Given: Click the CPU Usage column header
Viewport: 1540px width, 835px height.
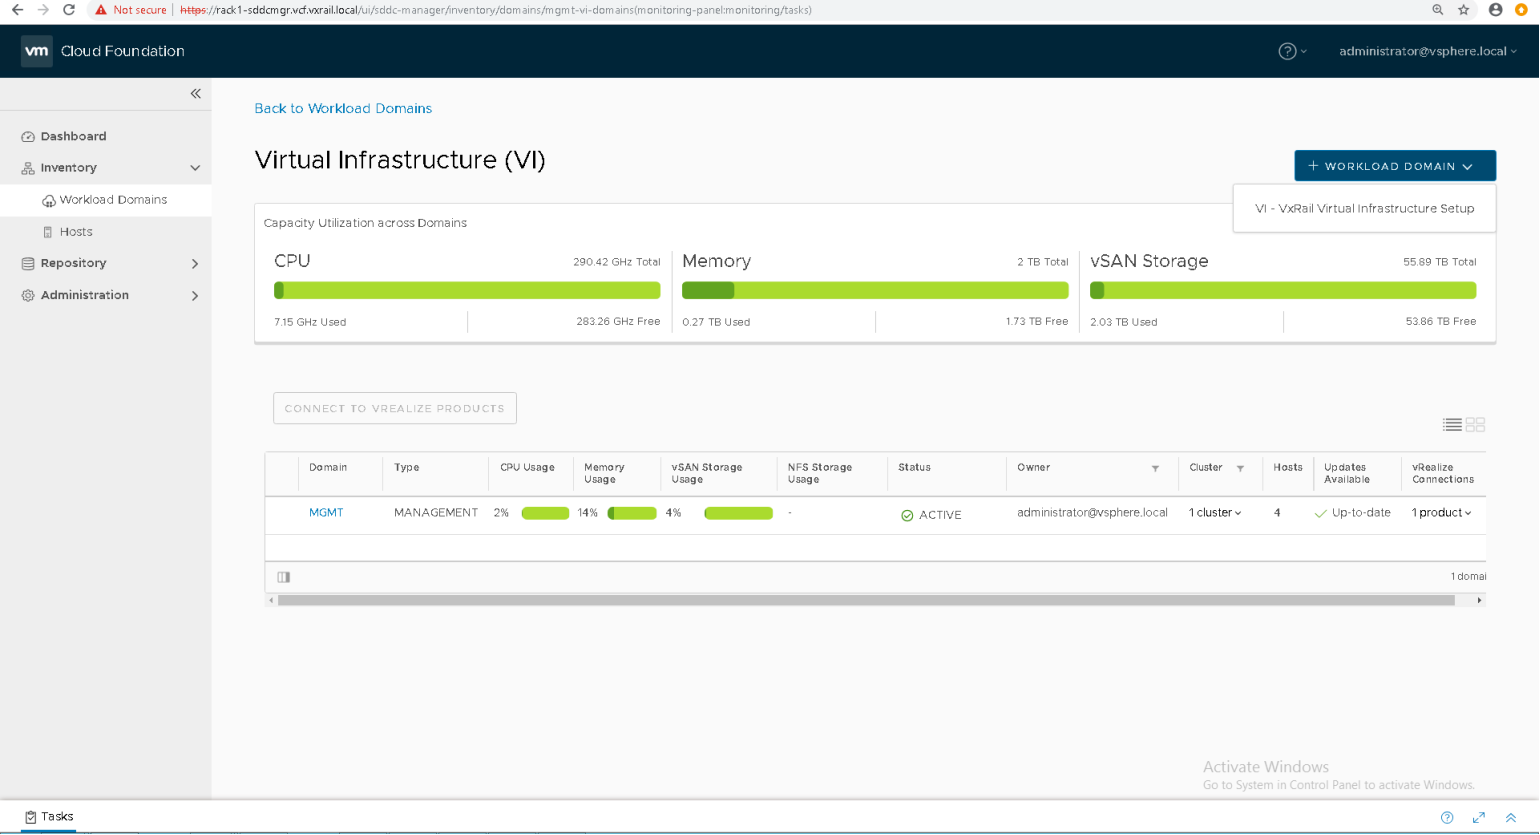Looking at the screenshot, I should pyautogui.click(x=527, y=468).
